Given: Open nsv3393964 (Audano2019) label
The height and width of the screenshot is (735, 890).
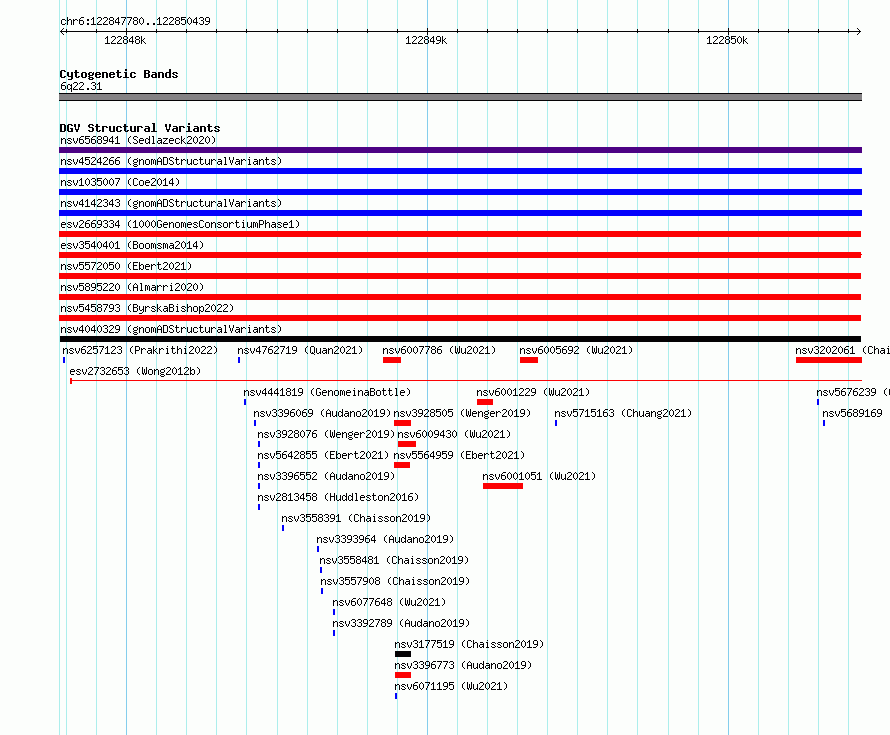Looking at the screenshot, I should (385, 539).
